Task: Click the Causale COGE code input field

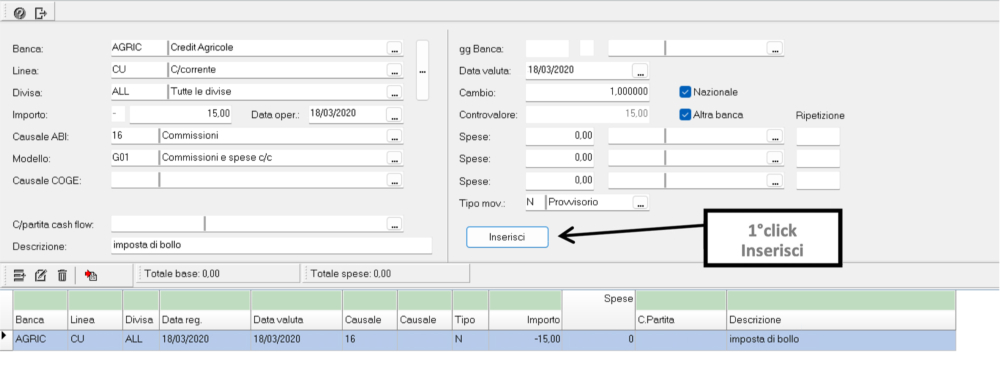Action: point(134,179)
